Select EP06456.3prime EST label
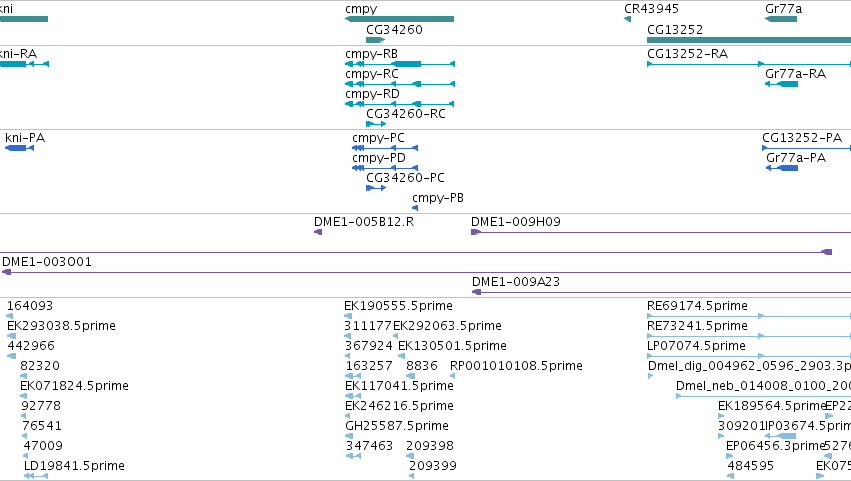 [x=776, y=446]
